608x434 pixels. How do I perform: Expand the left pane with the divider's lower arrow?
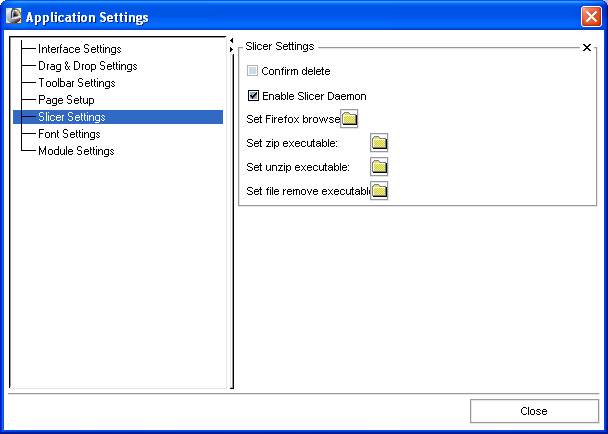click(232, 51)
